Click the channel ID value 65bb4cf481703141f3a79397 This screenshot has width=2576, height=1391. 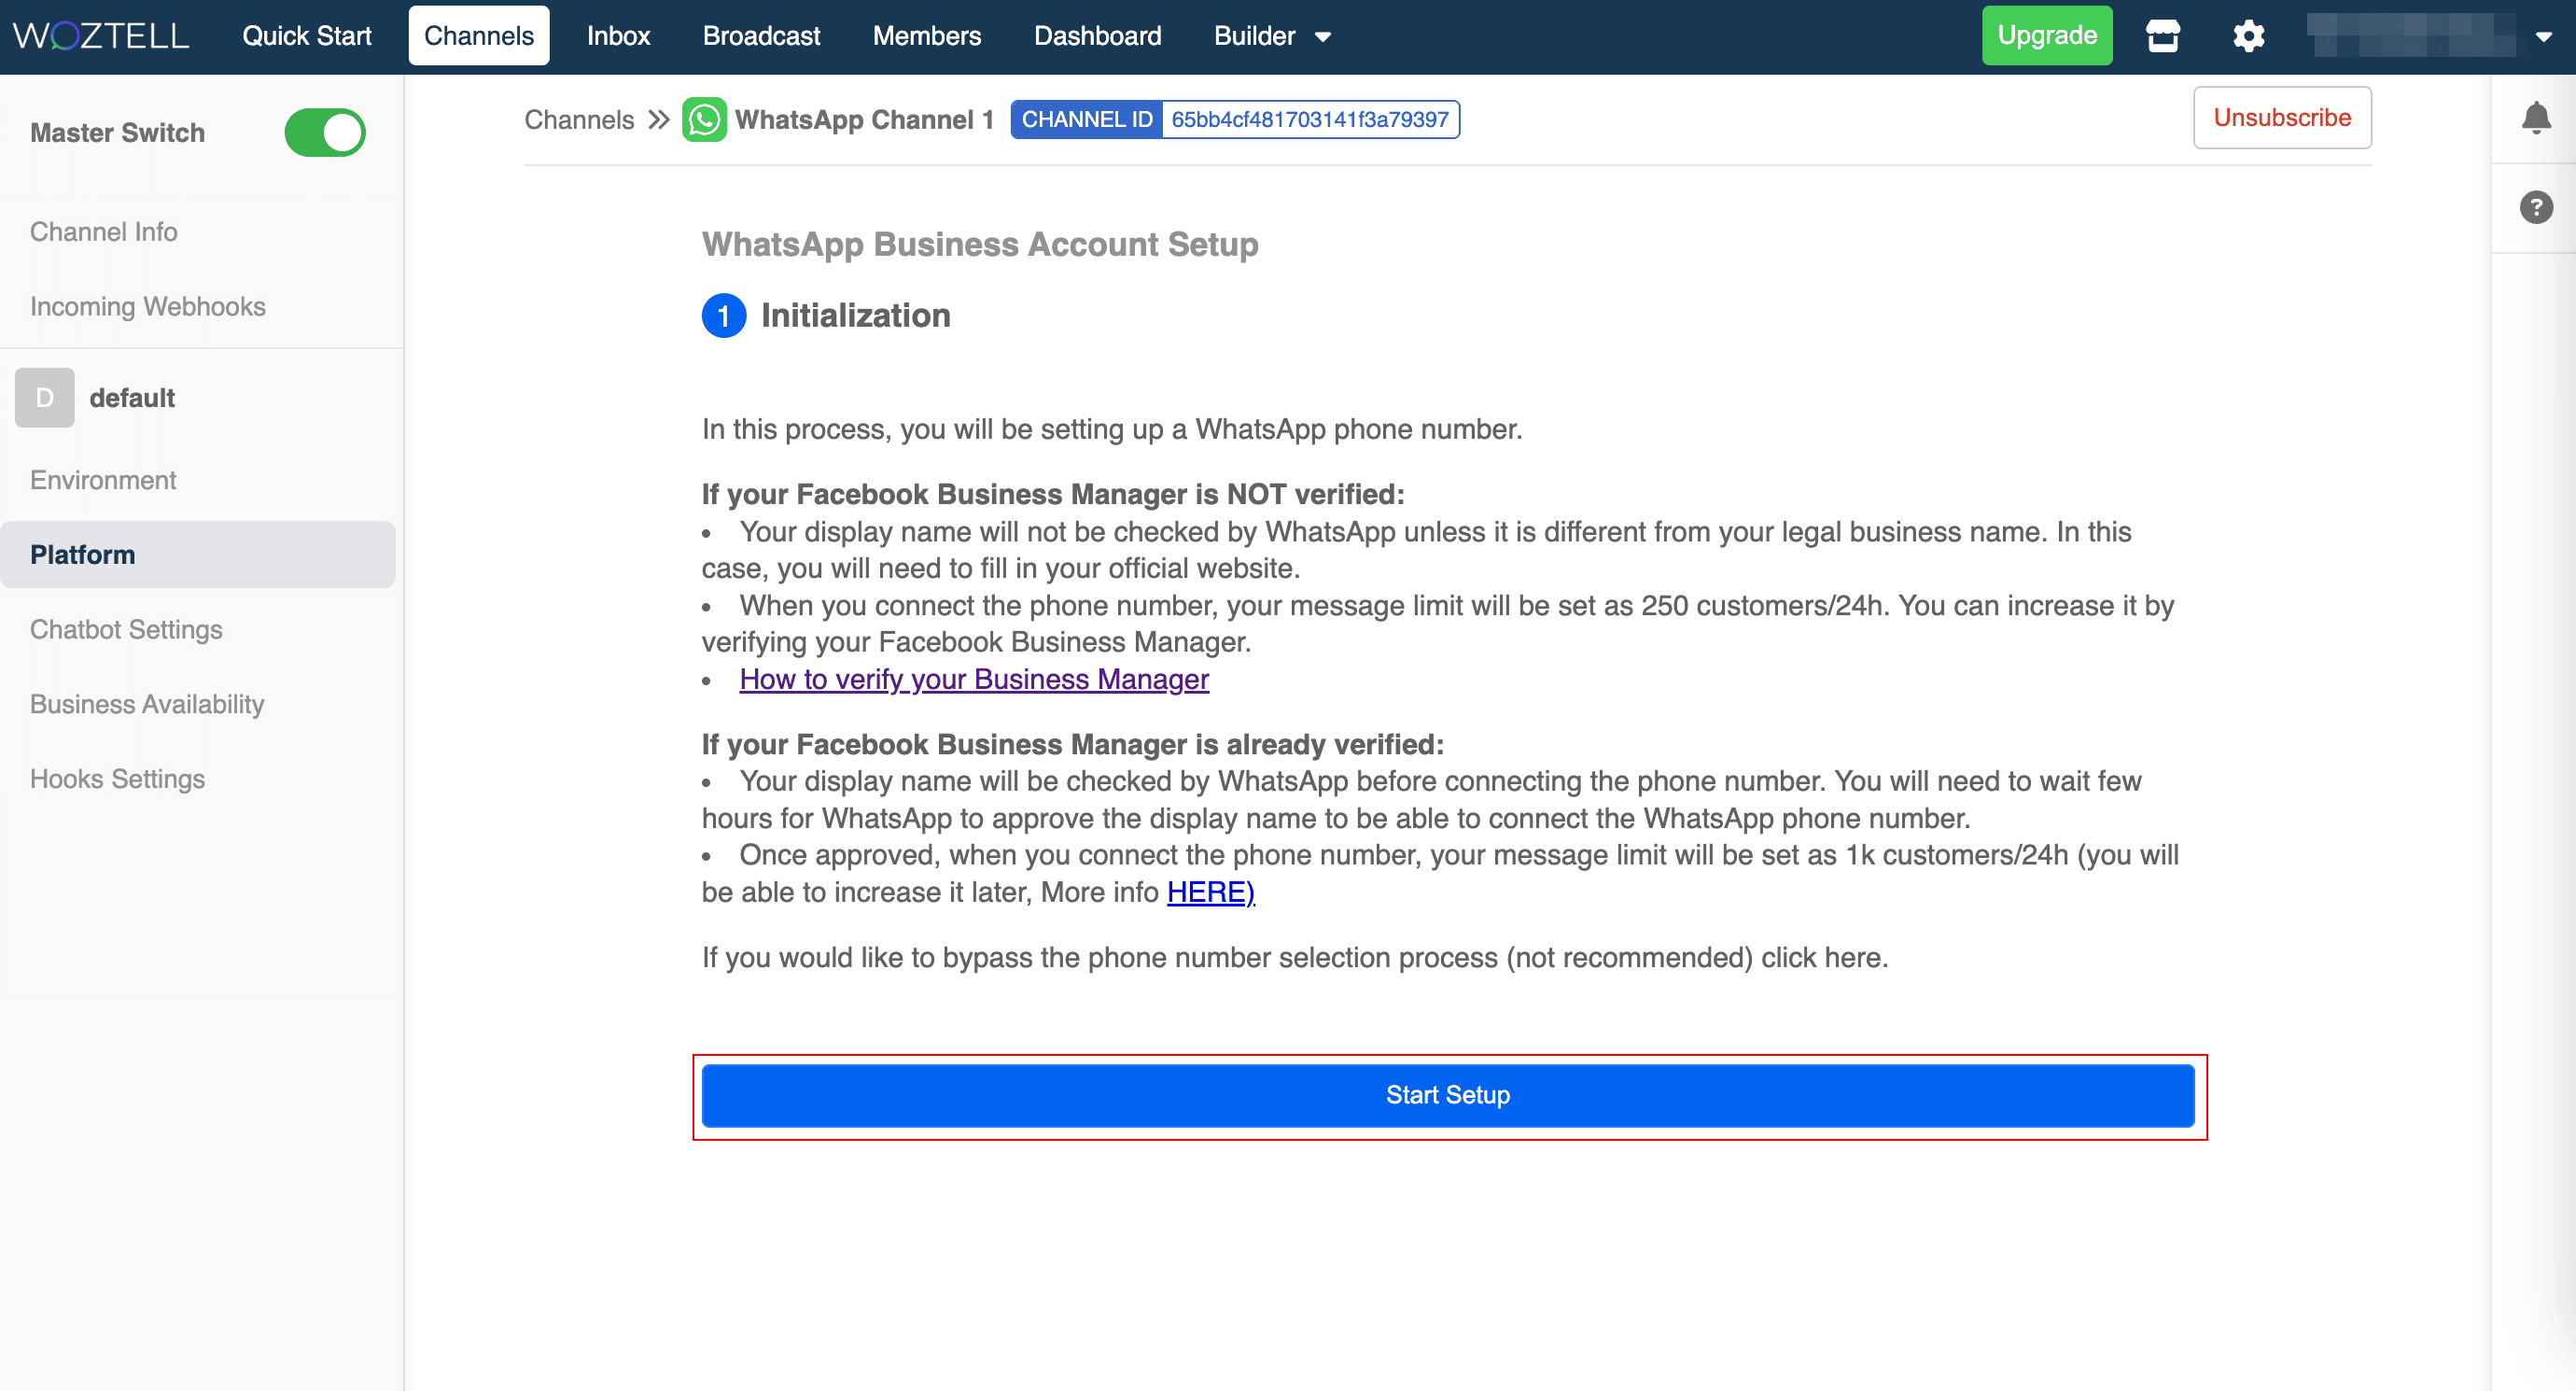click(1310, 120)
